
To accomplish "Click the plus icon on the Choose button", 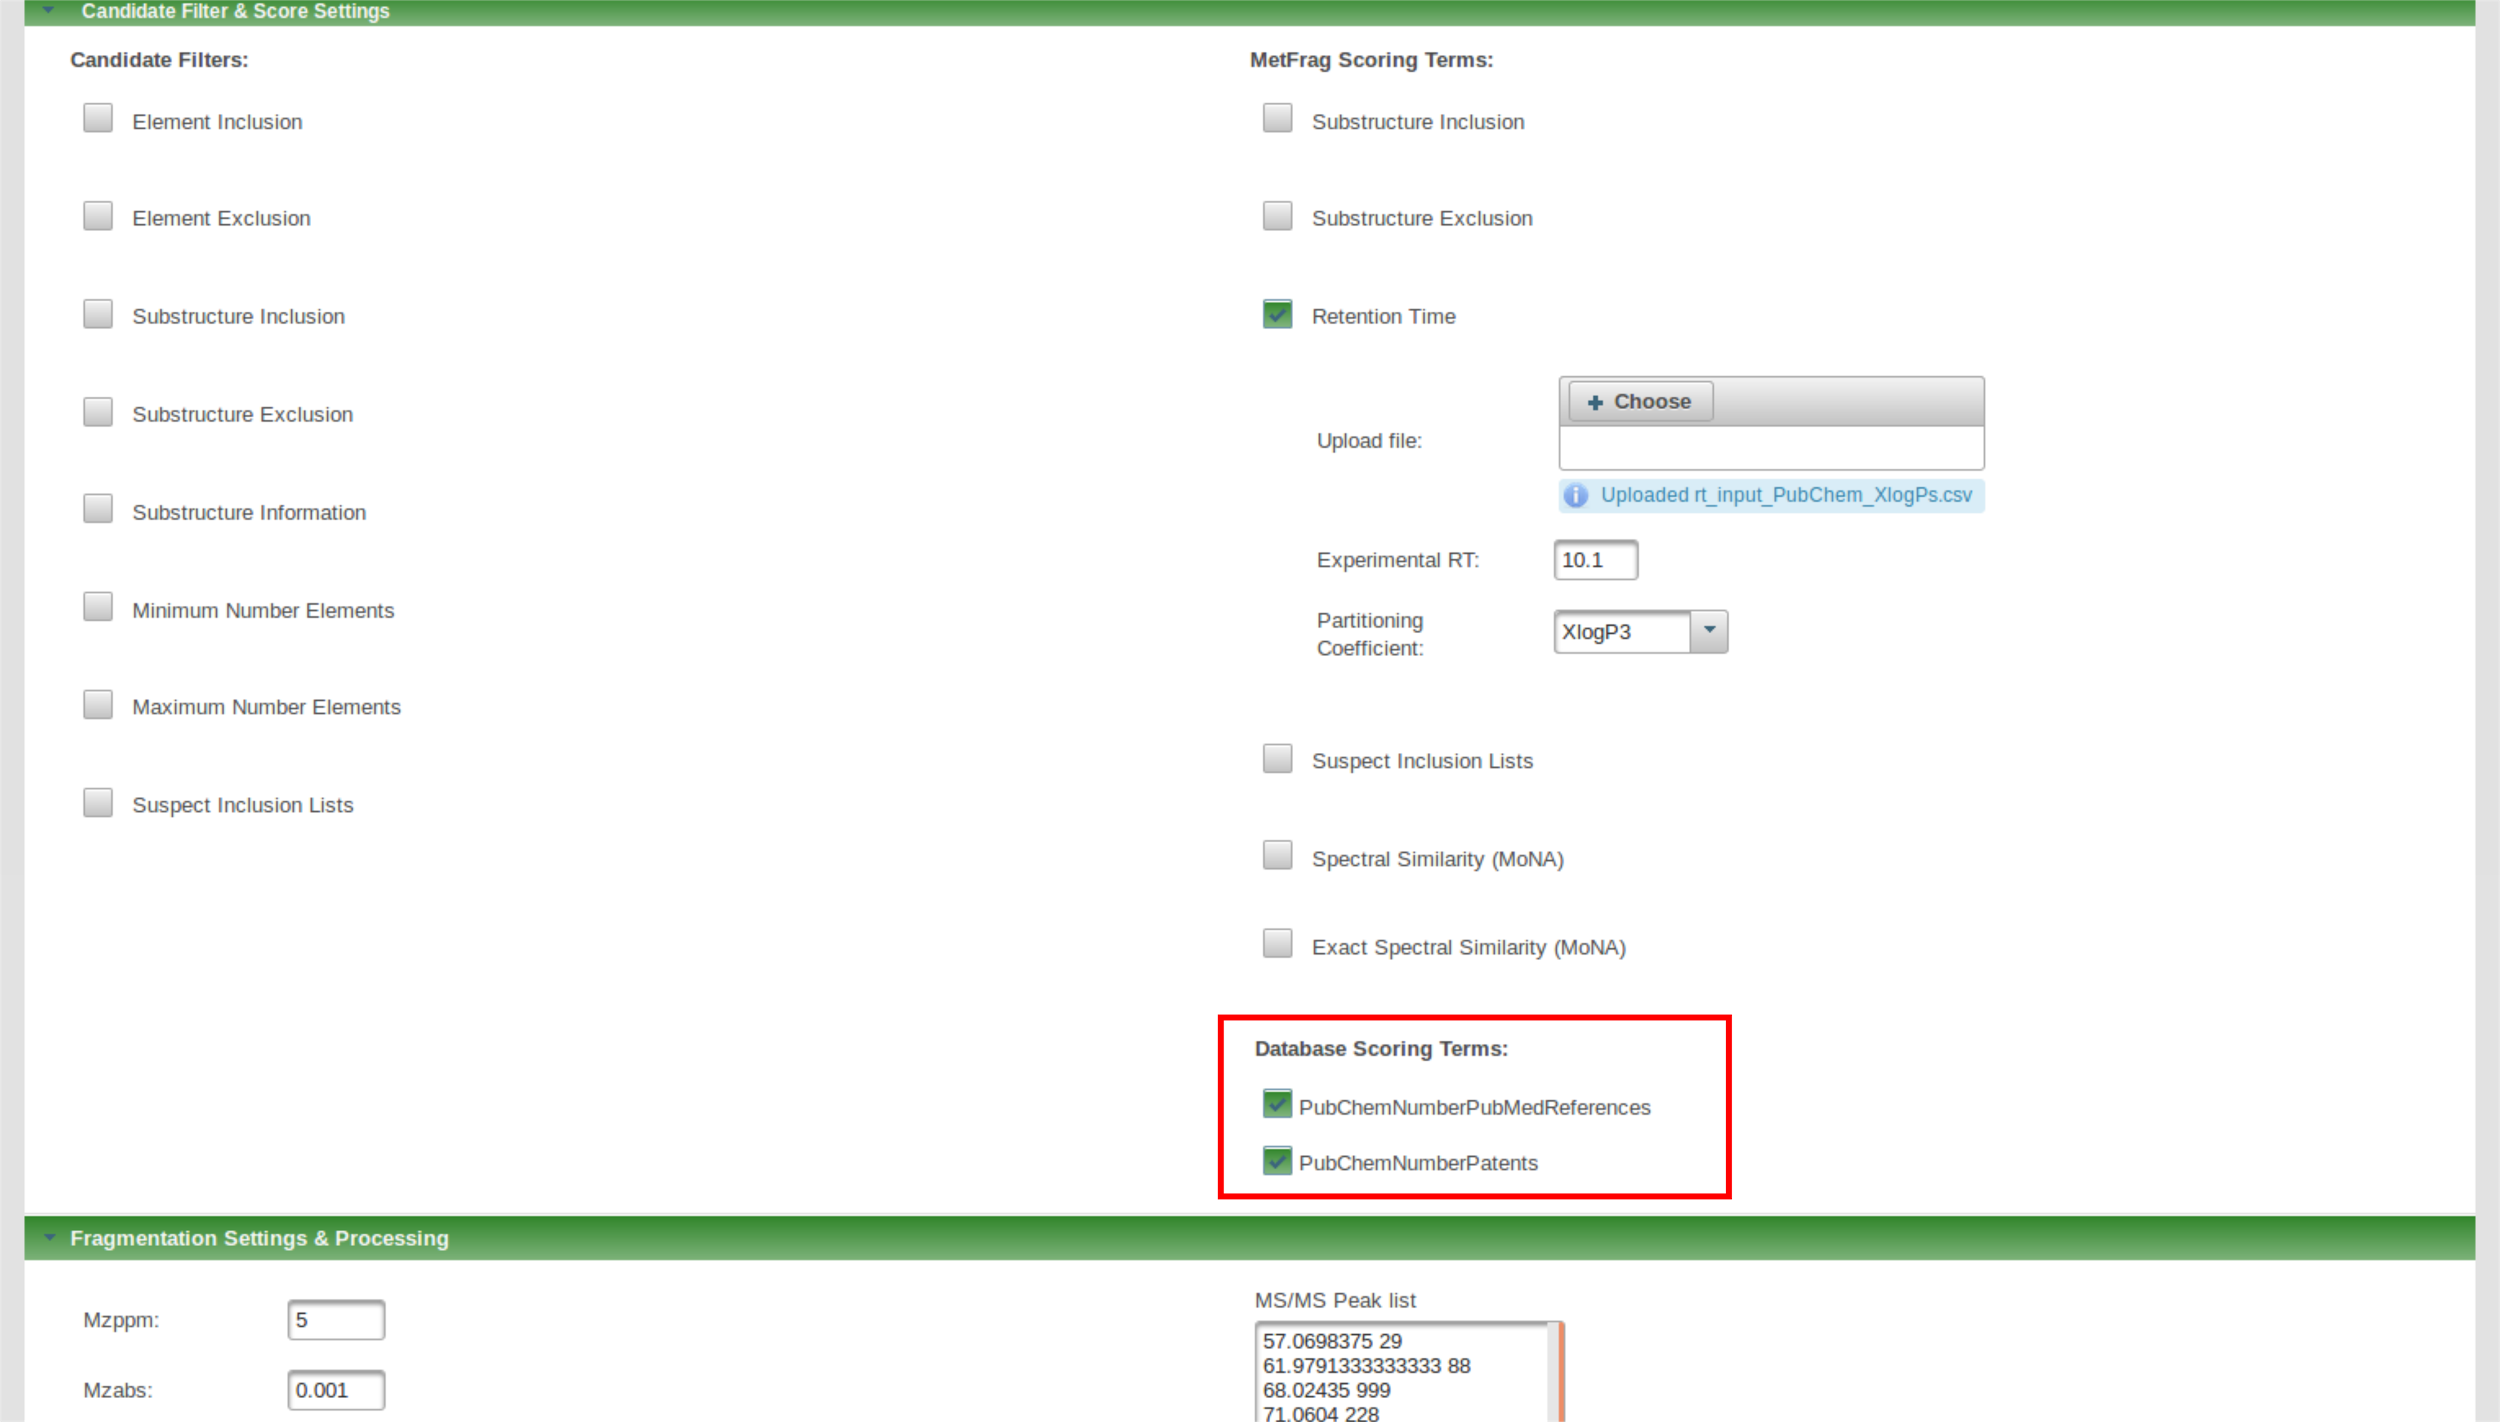I will [x=1595, y=402].
